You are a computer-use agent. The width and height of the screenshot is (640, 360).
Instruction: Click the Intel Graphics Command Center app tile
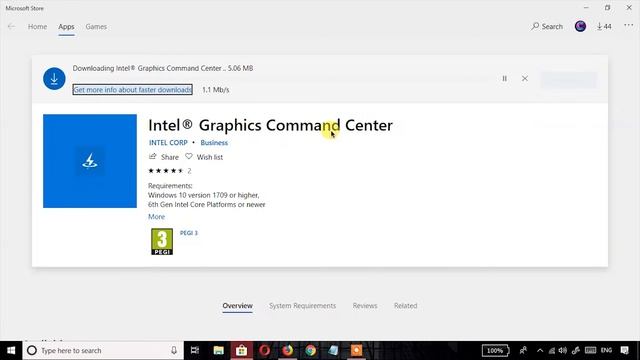[90, 161]
